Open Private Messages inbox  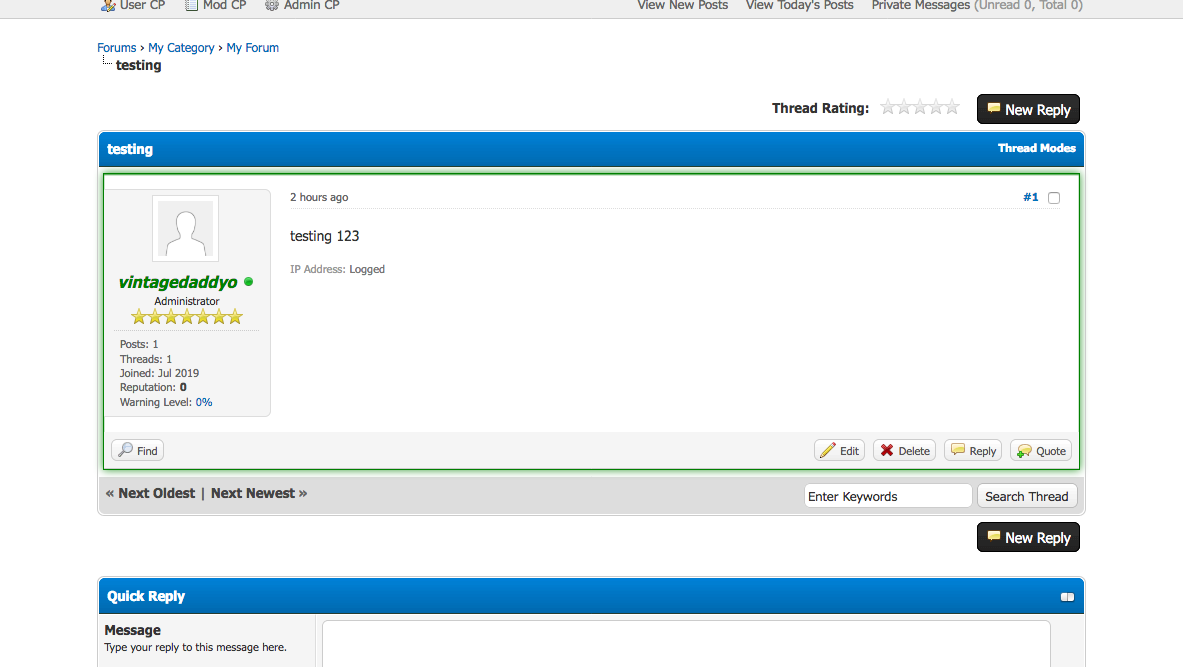tap(920, 5)
